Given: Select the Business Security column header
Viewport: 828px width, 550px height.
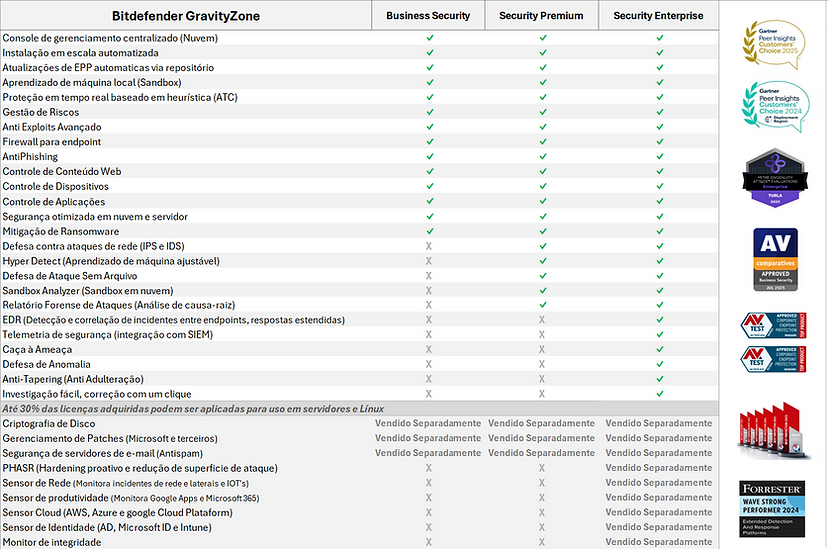Looking at the screenshot, I should pos(428,16).
